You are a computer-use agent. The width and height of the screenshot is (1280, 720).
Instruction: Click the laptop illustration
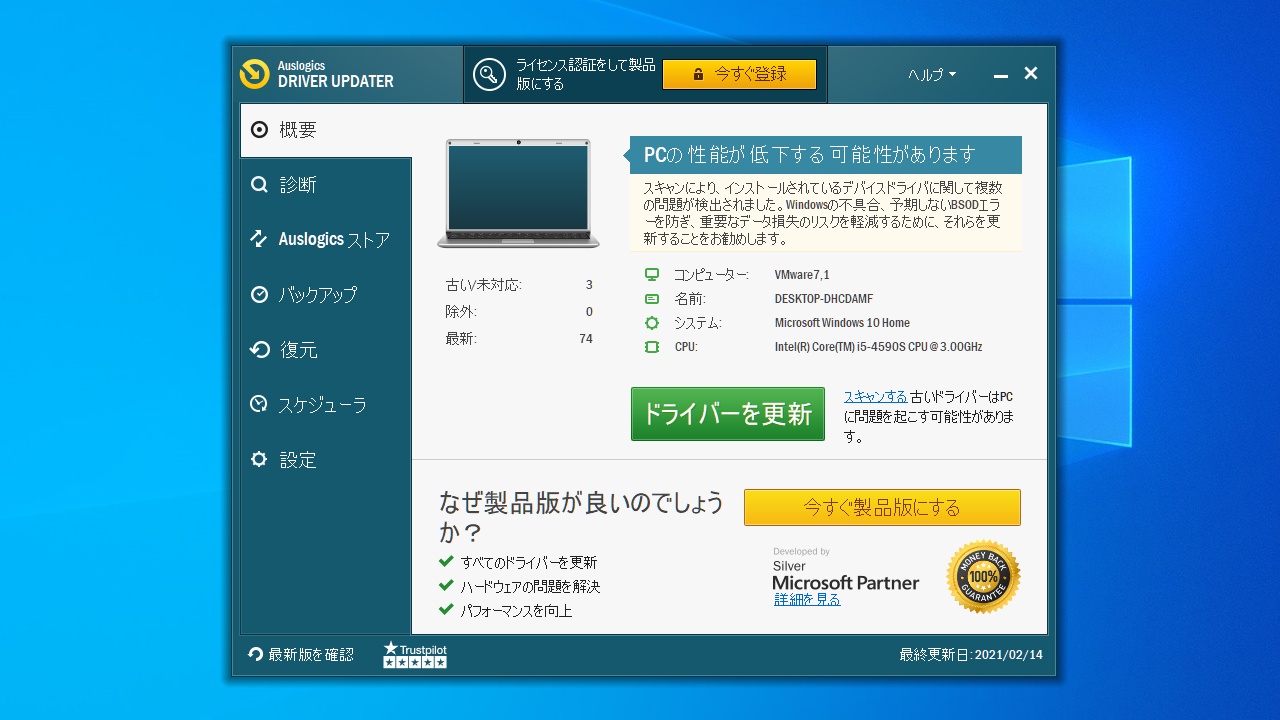coord(518,193)
